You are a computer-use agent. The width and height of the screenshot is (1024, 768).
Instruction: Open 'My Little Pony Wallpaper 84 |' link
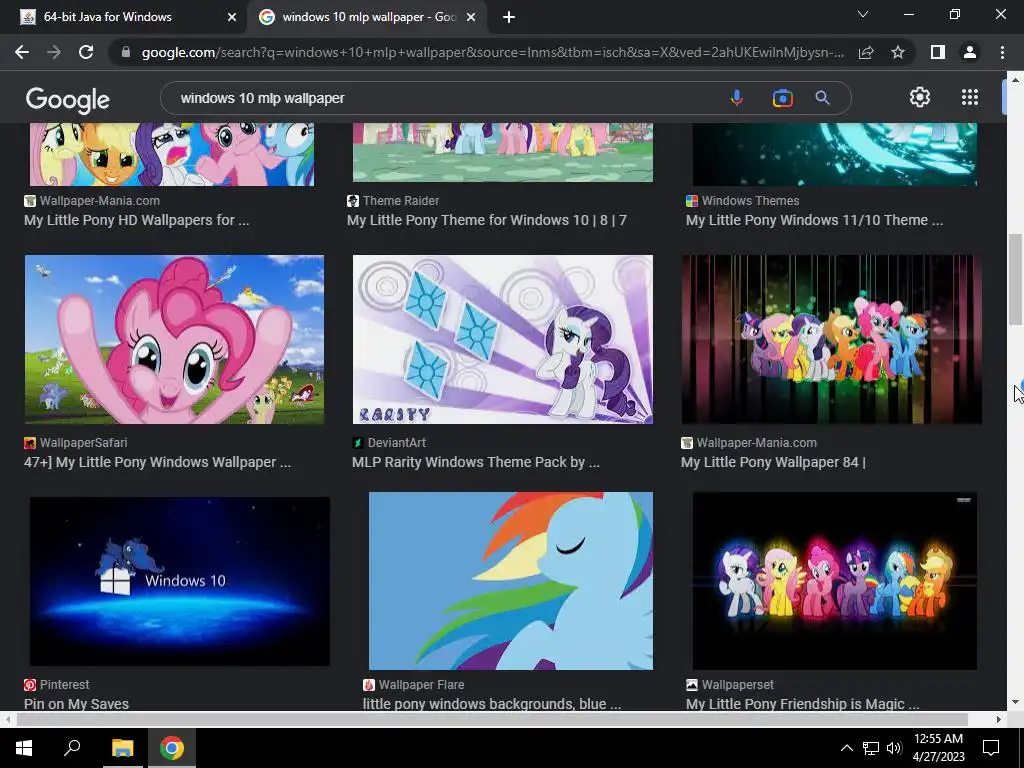[x=773, y=462]
